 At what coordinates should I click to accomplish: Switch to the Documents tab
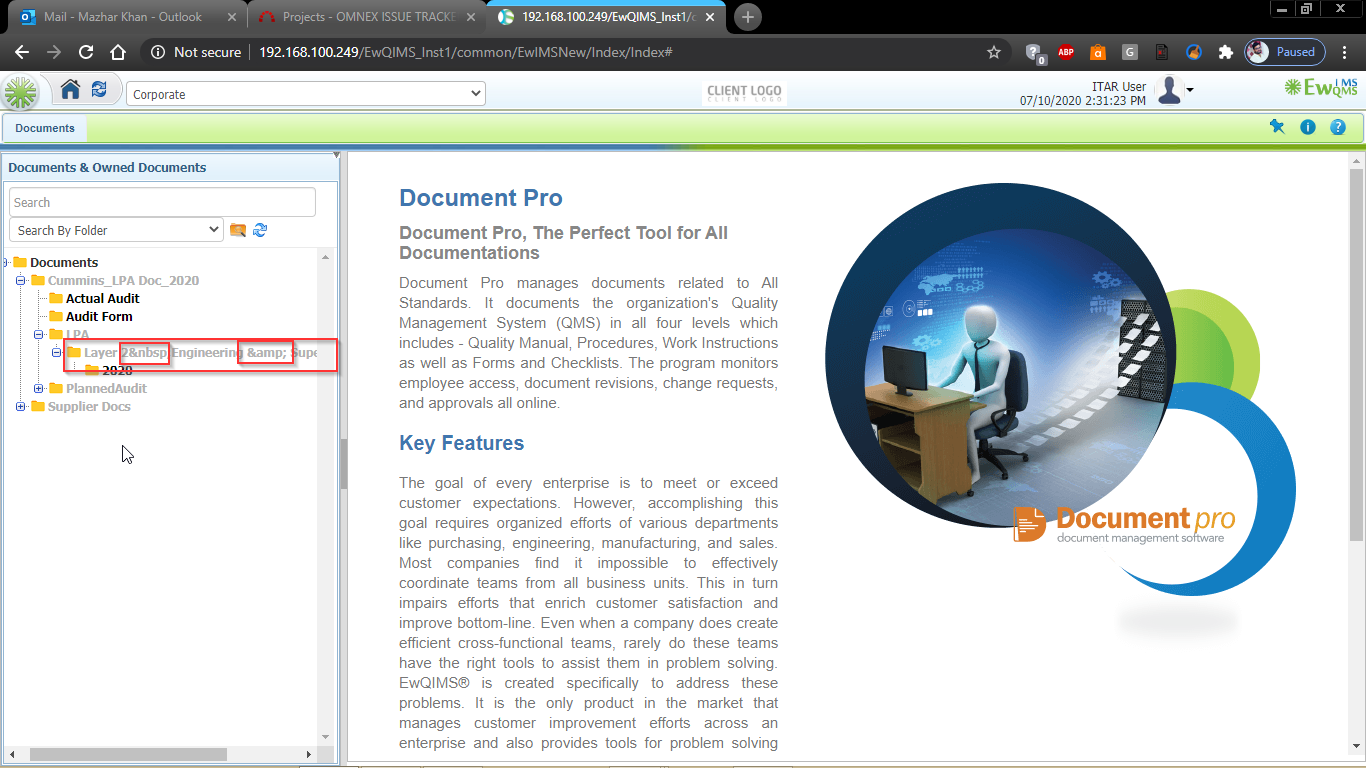[x=45, y=128]
